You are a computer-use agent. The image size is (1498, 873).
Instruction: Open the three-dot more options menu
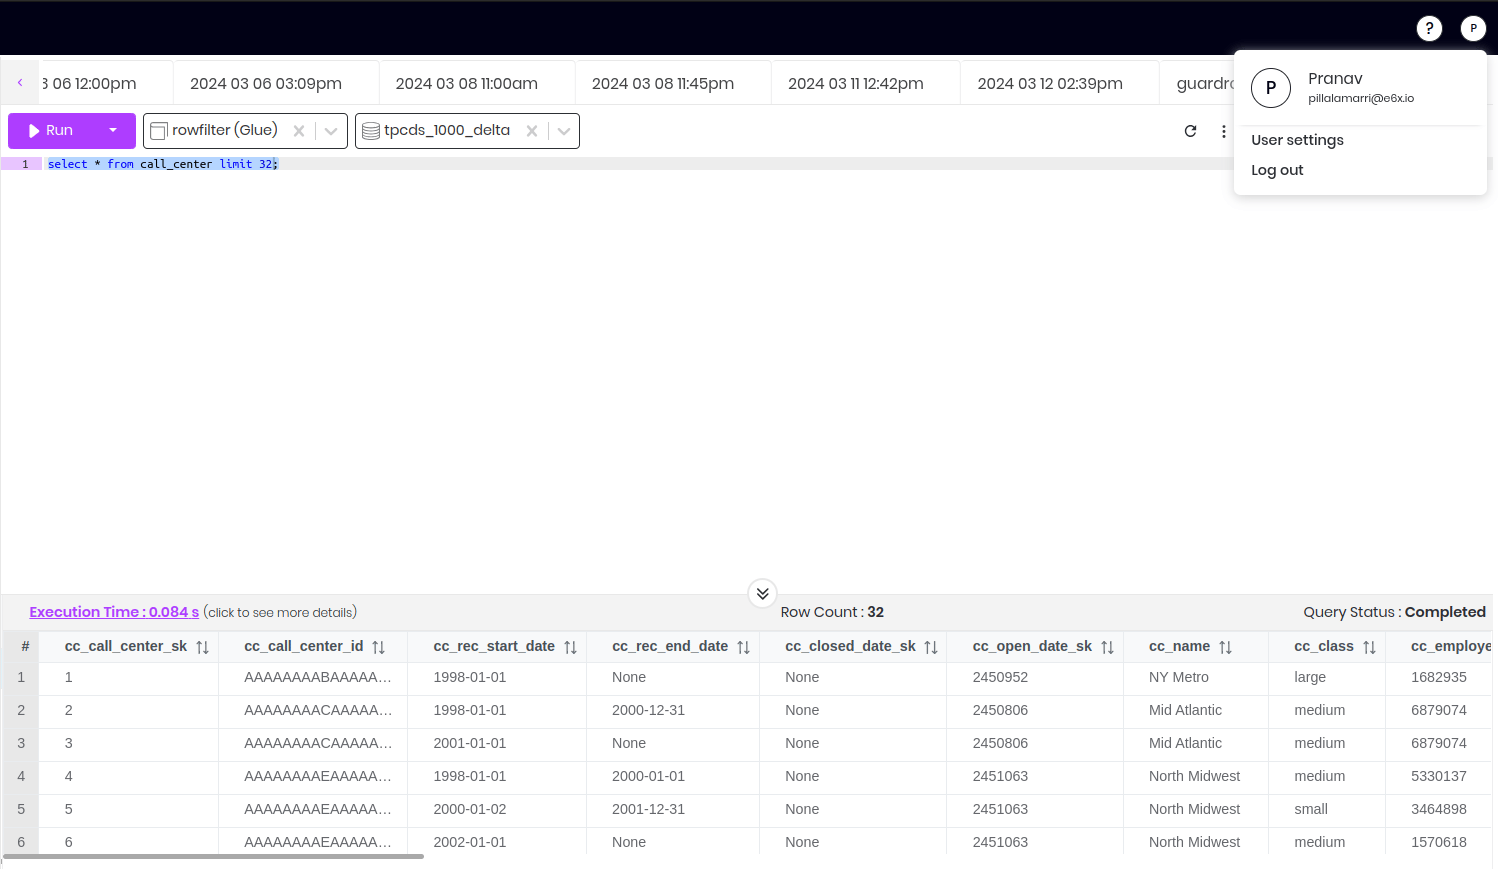(1223, 131)
